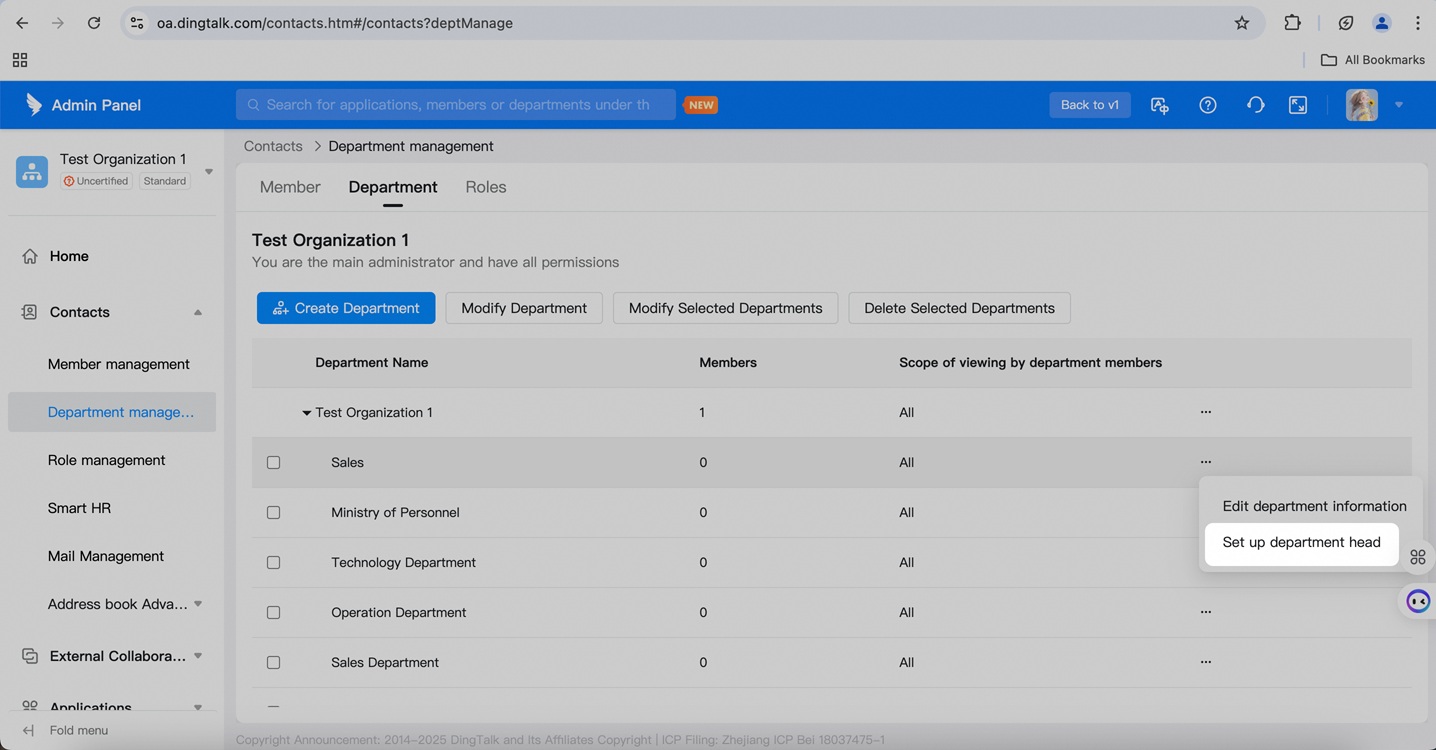Viewport: 1436px width, 750px height.
Task: Click the Fold menu label
Action: tap(79, 730)
